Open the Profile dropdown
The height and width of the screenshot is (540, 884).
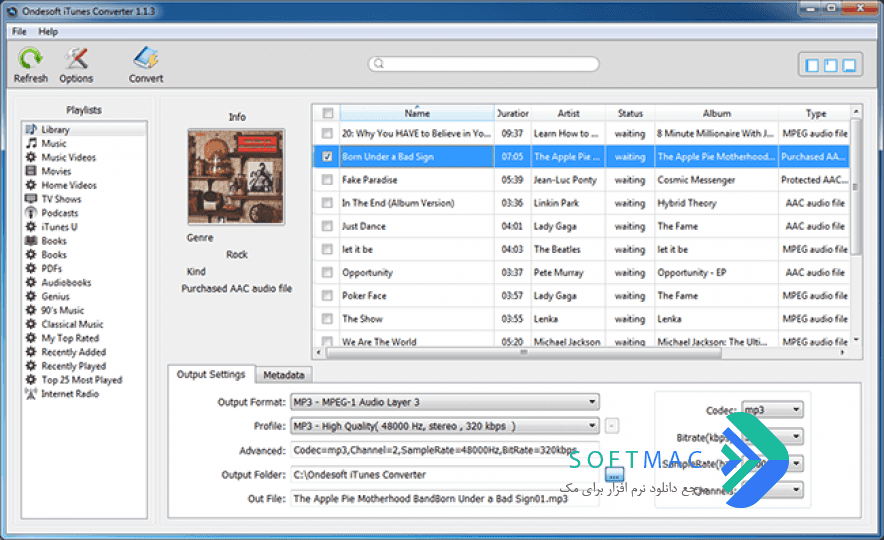point(444,426)
